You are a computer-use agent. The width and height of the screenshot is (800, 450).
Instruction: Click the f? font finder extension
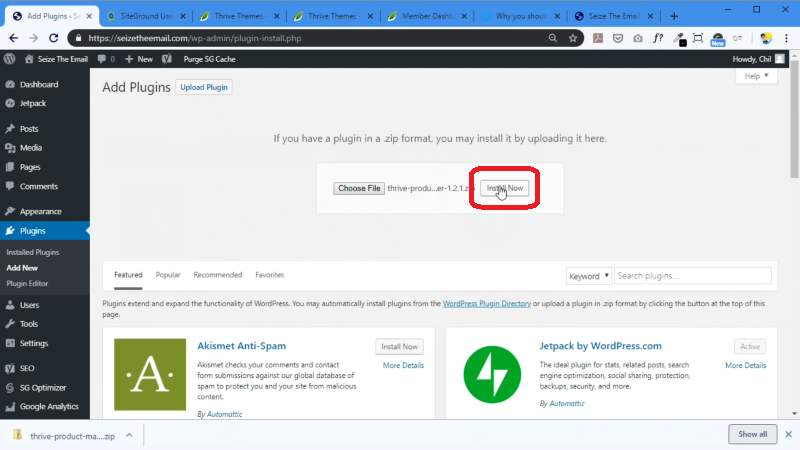pos(658,38)
